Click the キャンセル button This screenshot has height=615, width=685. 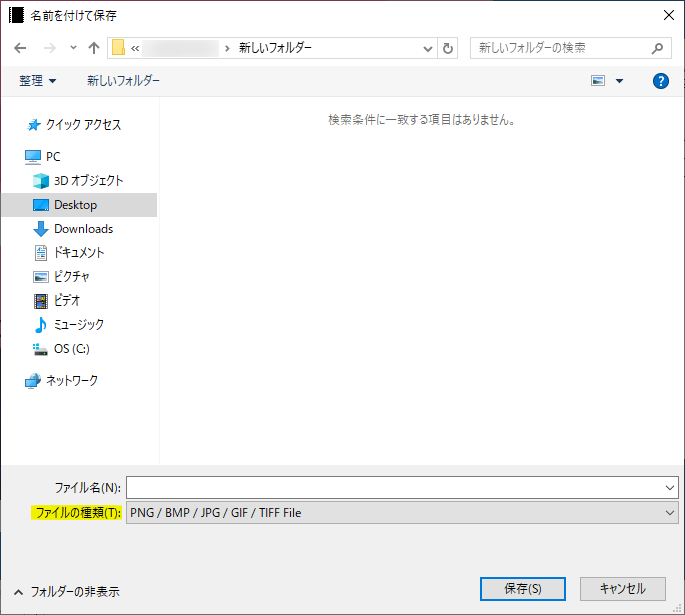621,588
